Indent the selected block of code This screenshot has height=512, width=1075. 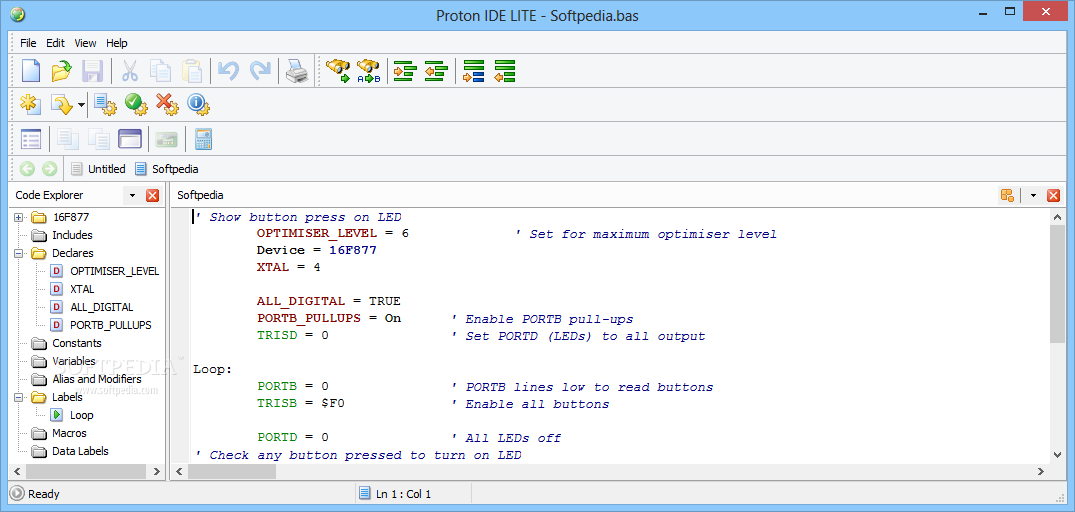(x=405, y=71)
